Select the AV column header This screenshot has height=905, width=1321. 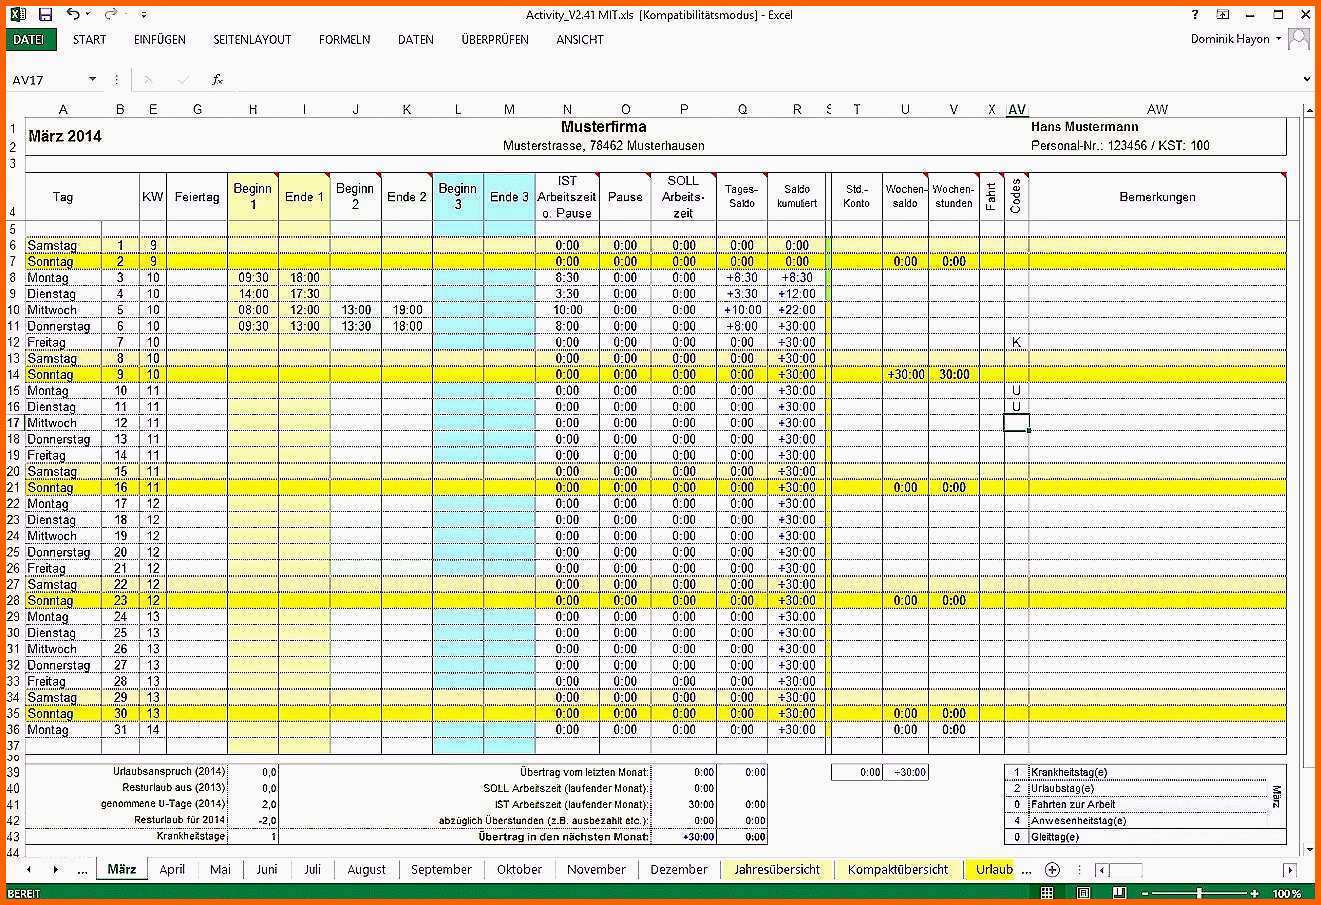click(x=1017, y=110)
